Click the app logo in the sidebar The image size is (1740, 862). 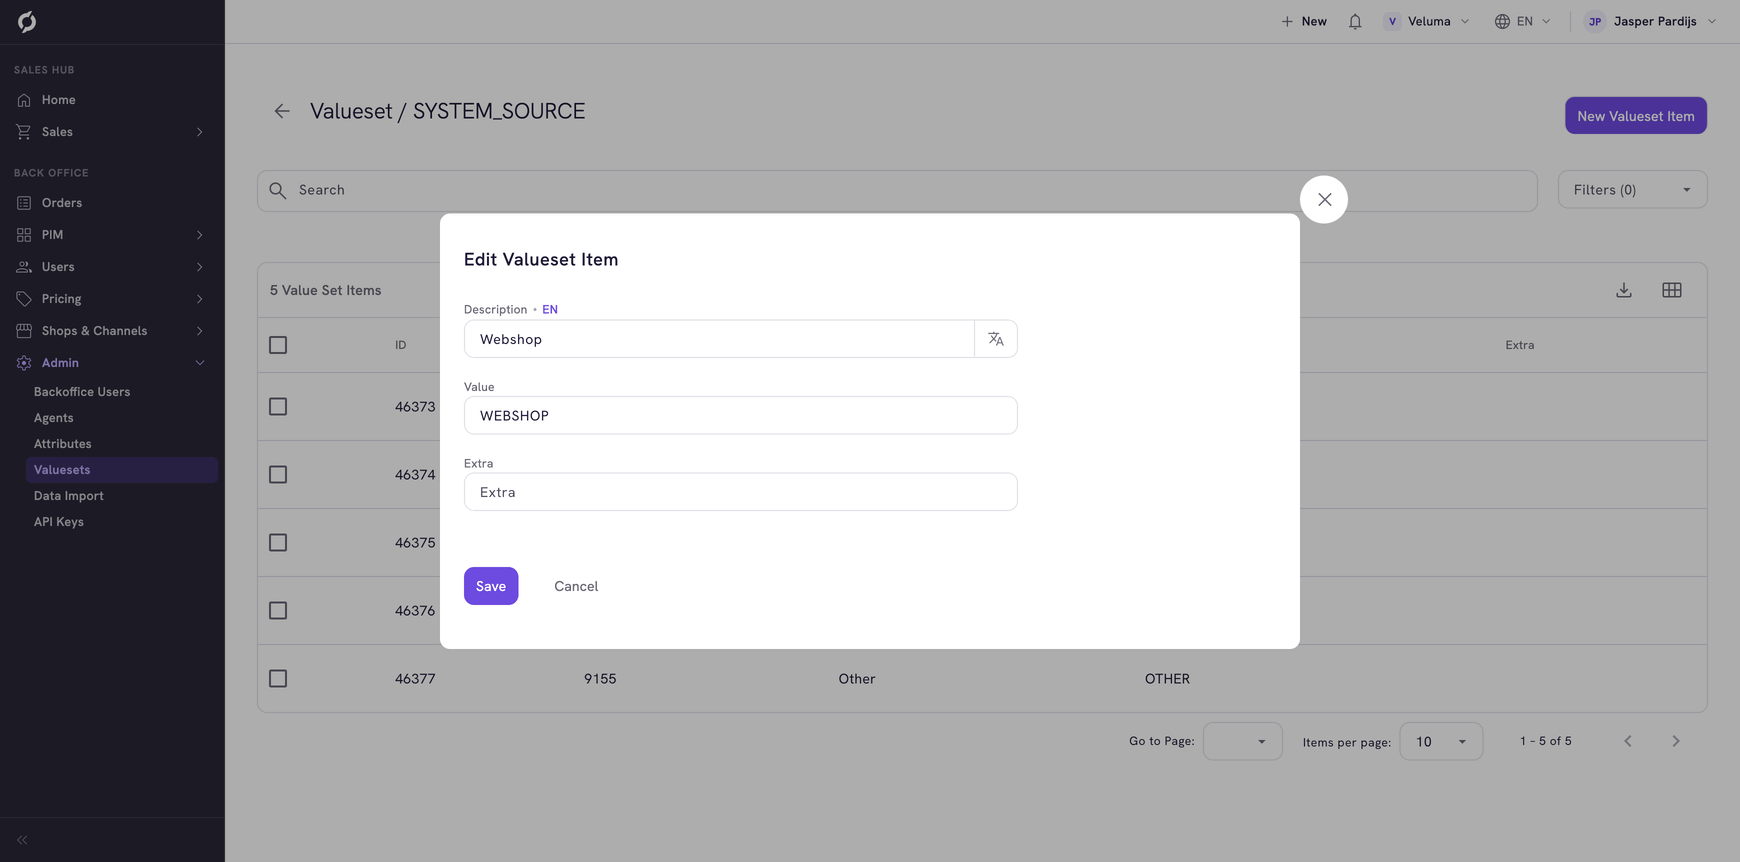pyautogui.click(x=27, y=21)
